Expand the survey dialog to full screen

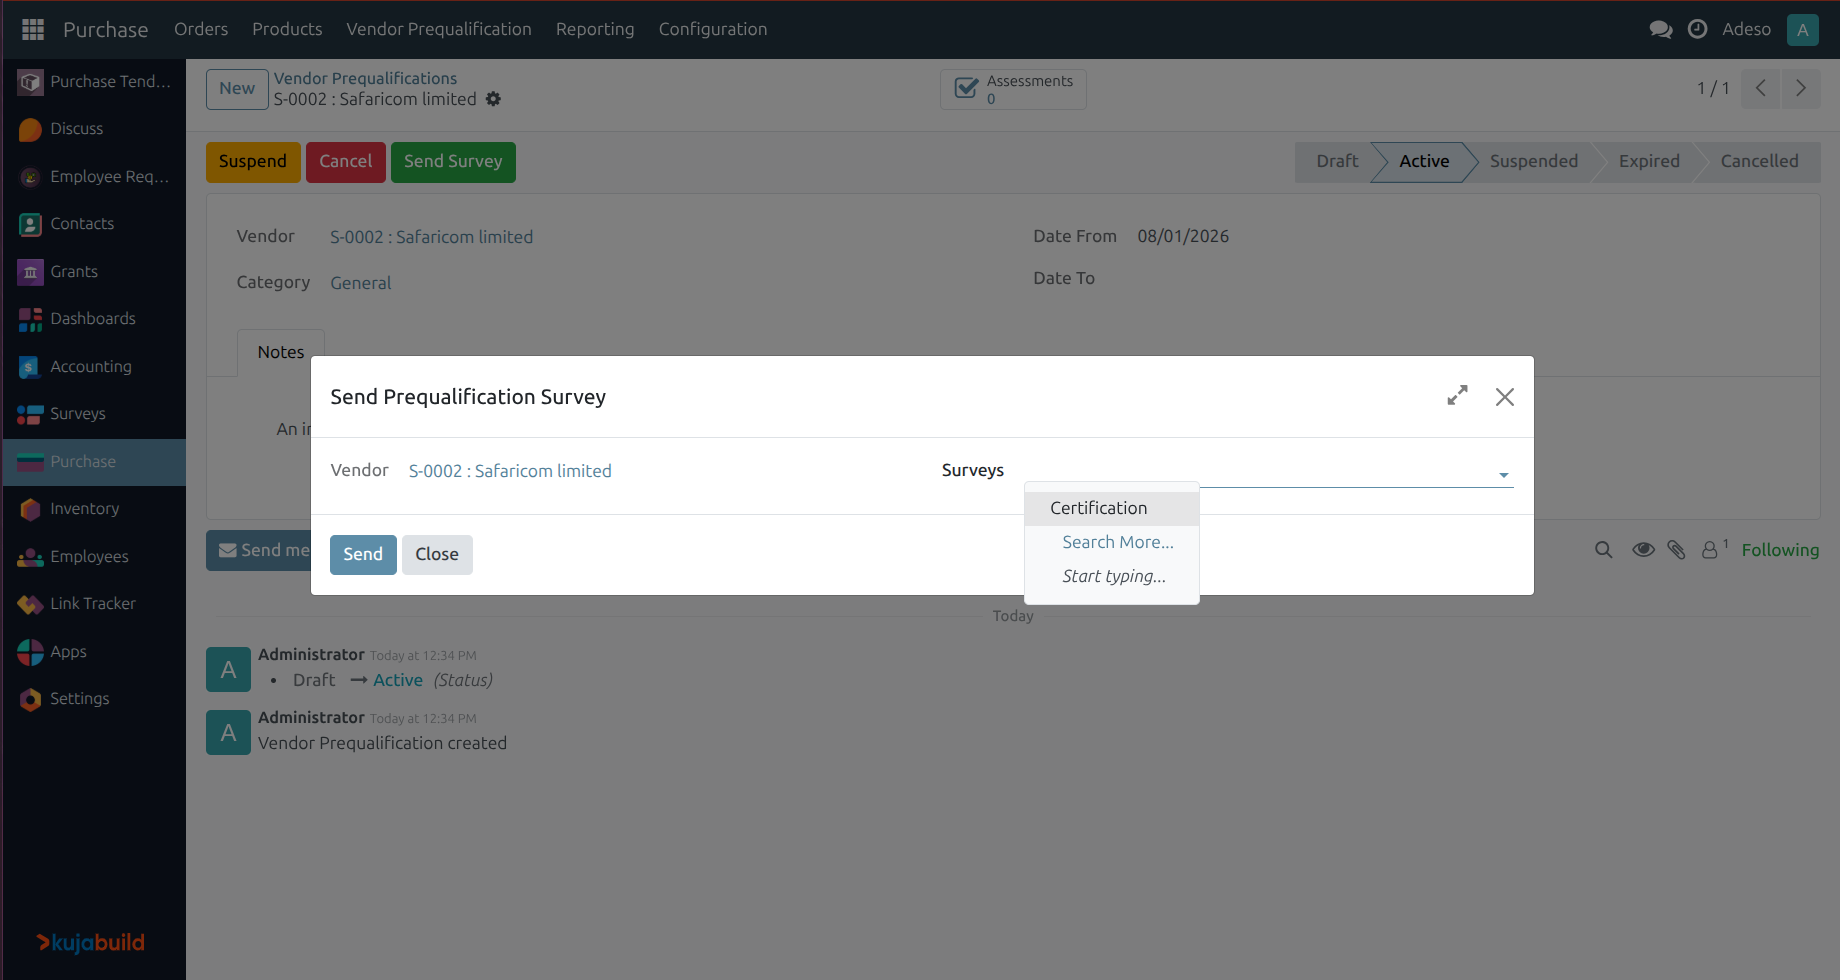click(1458, 396)
